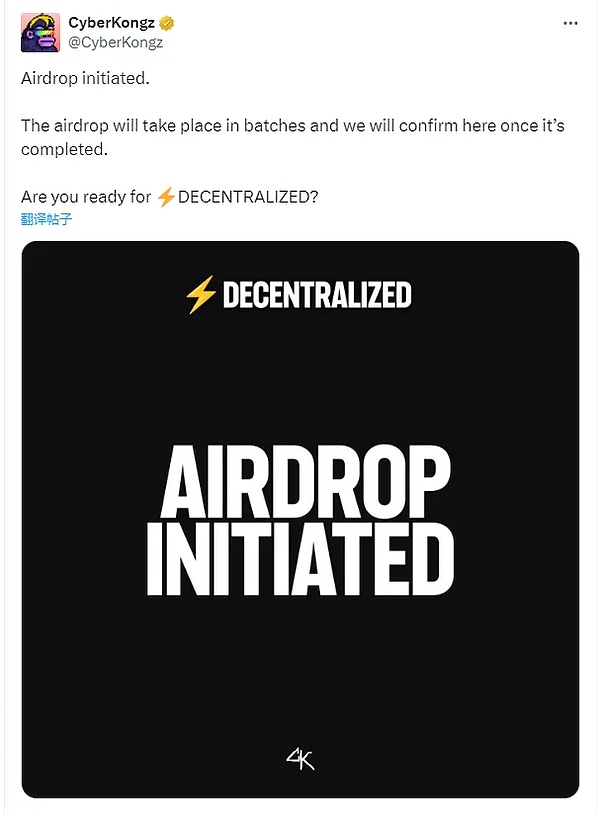Click the lightning bolt icon in the image header

pos(200,295)
